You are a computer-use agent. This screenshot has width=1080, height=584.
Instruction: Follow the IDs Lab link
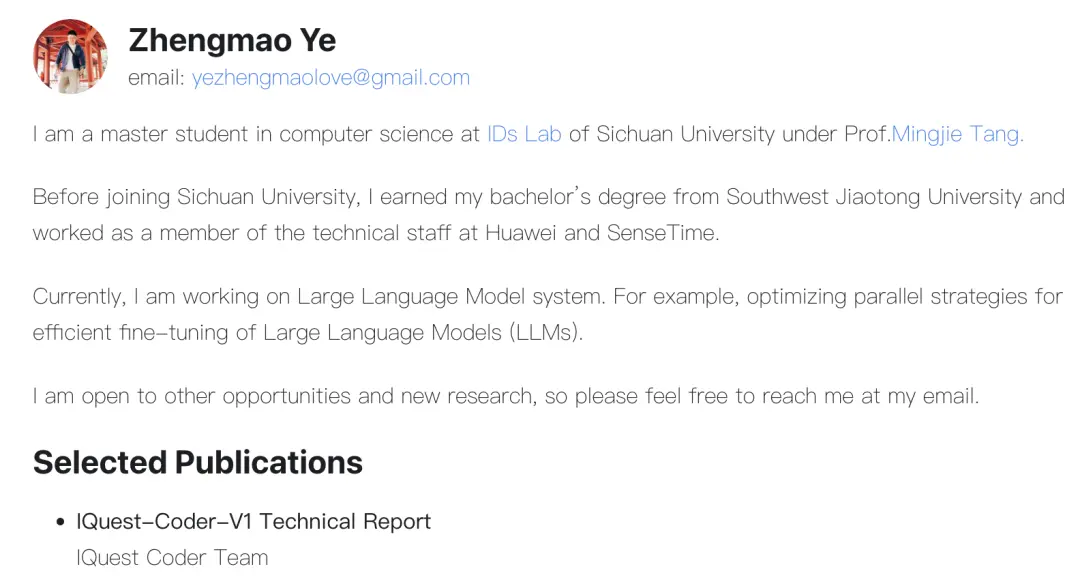(524, 134)
